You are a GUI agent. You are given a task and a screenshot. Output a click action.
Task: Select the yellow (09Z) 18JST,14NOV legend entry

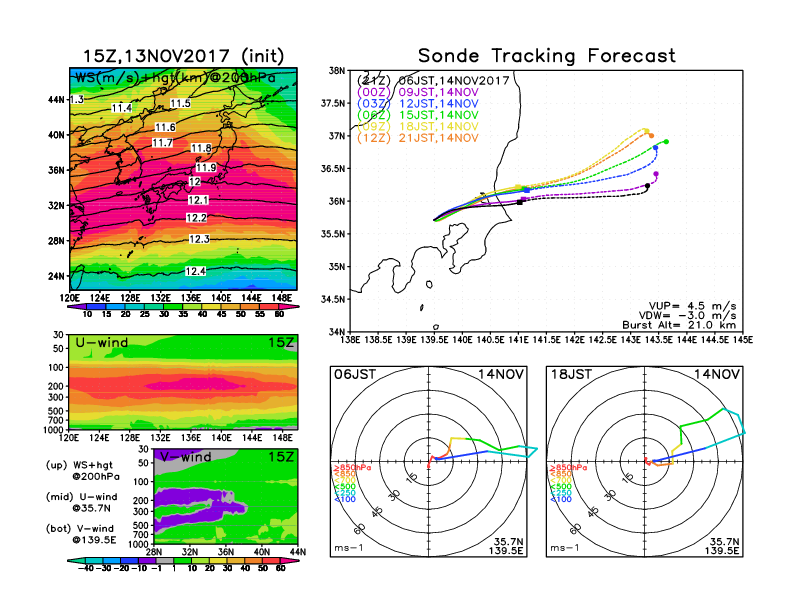point(418,127)
